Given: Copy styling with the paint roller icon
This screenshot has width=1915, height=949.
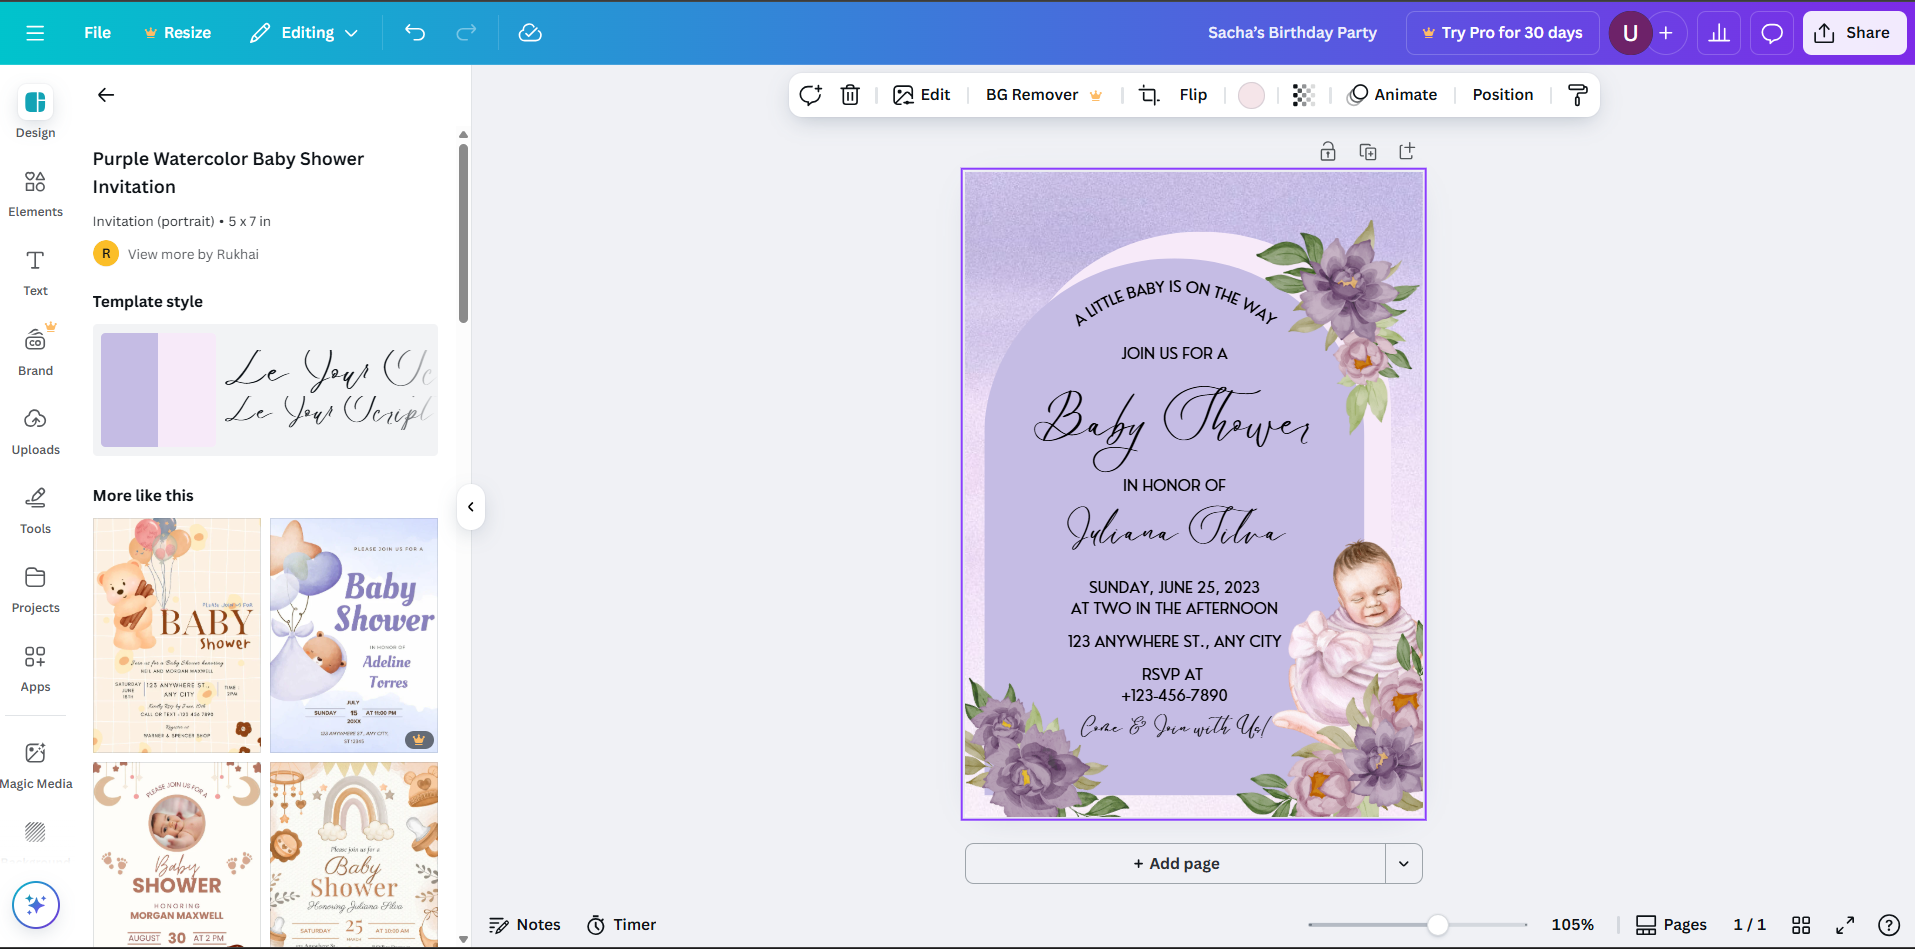Looking at the screenshot, I should click(1576, 95).
